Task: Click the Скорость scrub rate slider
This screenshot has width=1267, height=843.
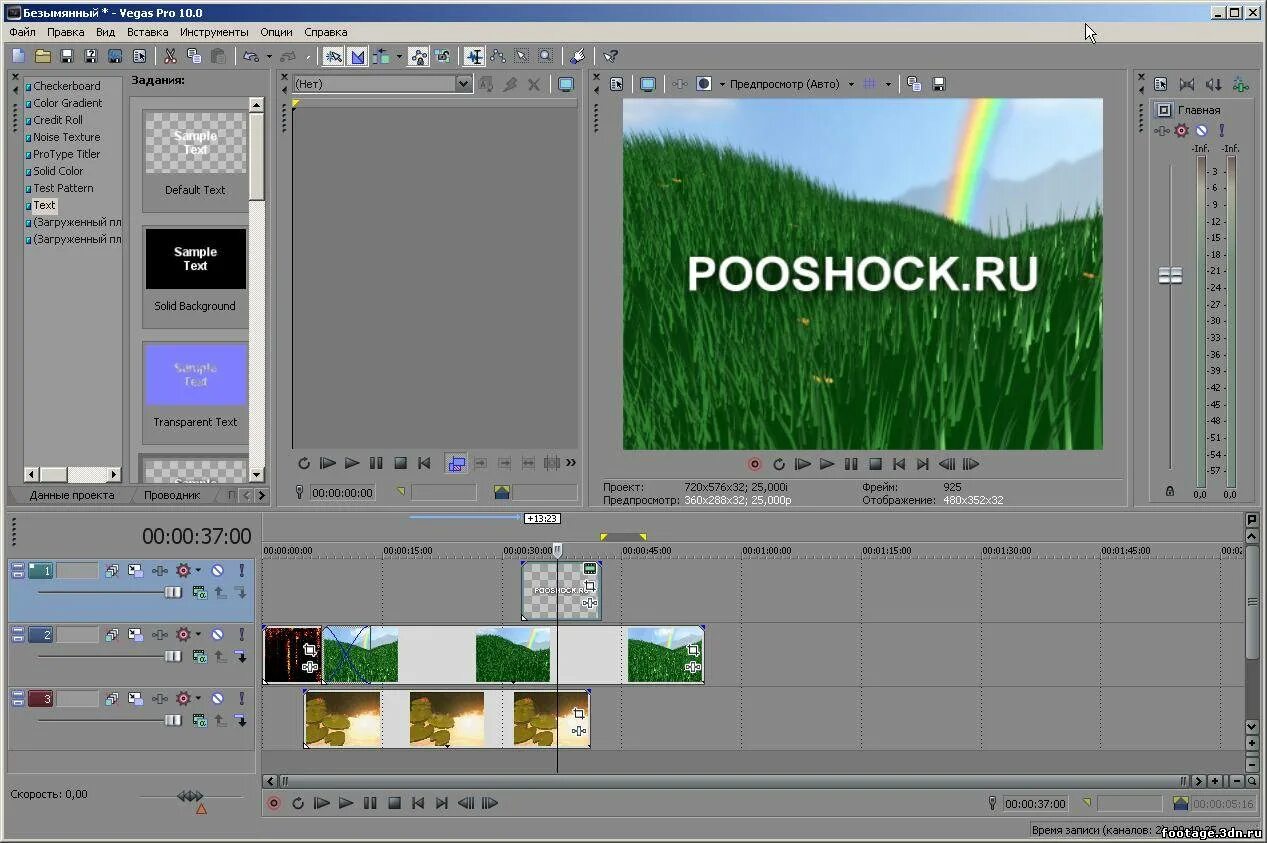Action: [x=190, y=797]
